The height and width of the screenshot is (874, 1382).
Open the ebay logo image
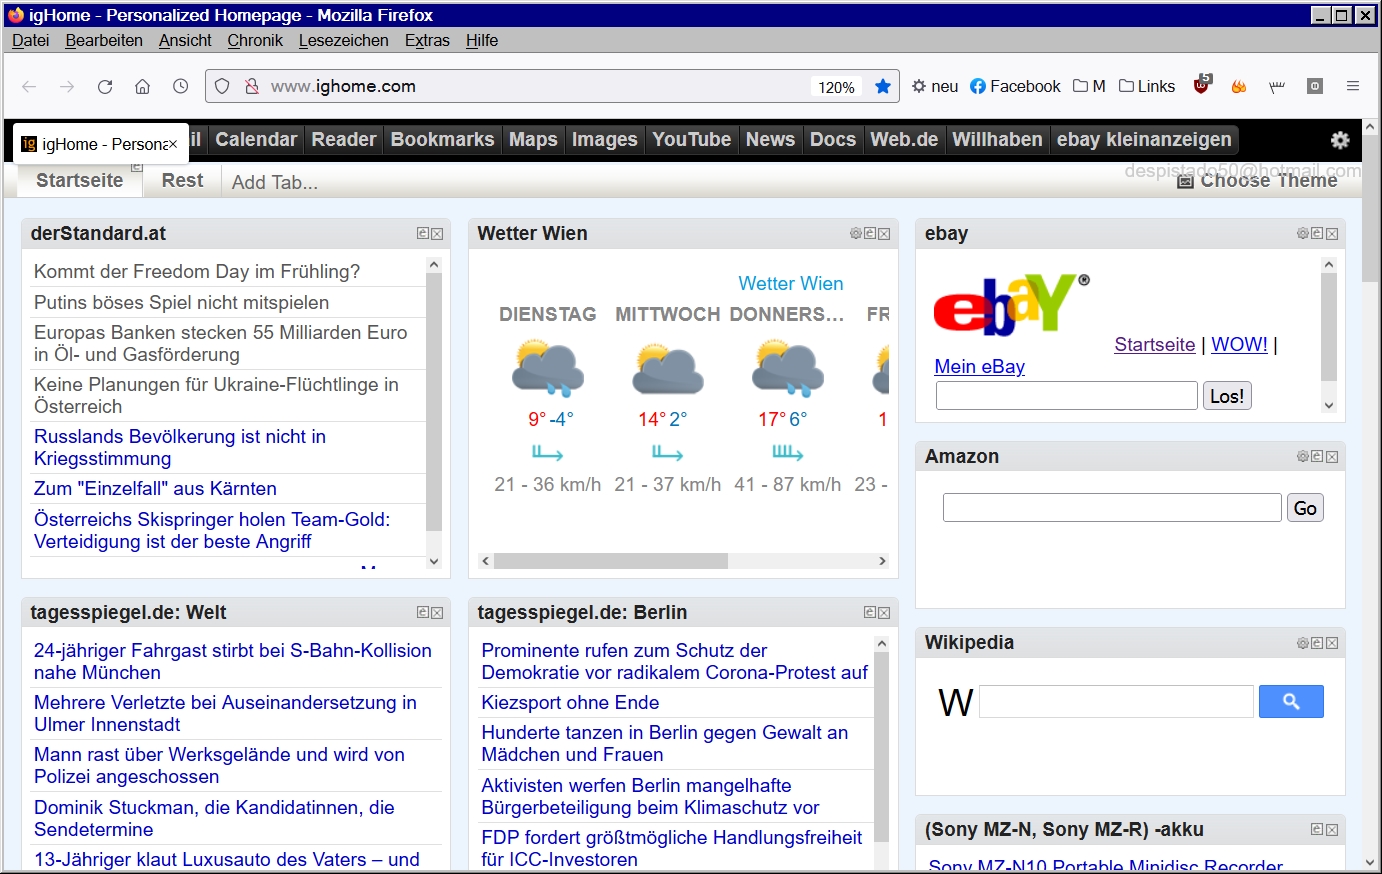(x=1012, y=304)
